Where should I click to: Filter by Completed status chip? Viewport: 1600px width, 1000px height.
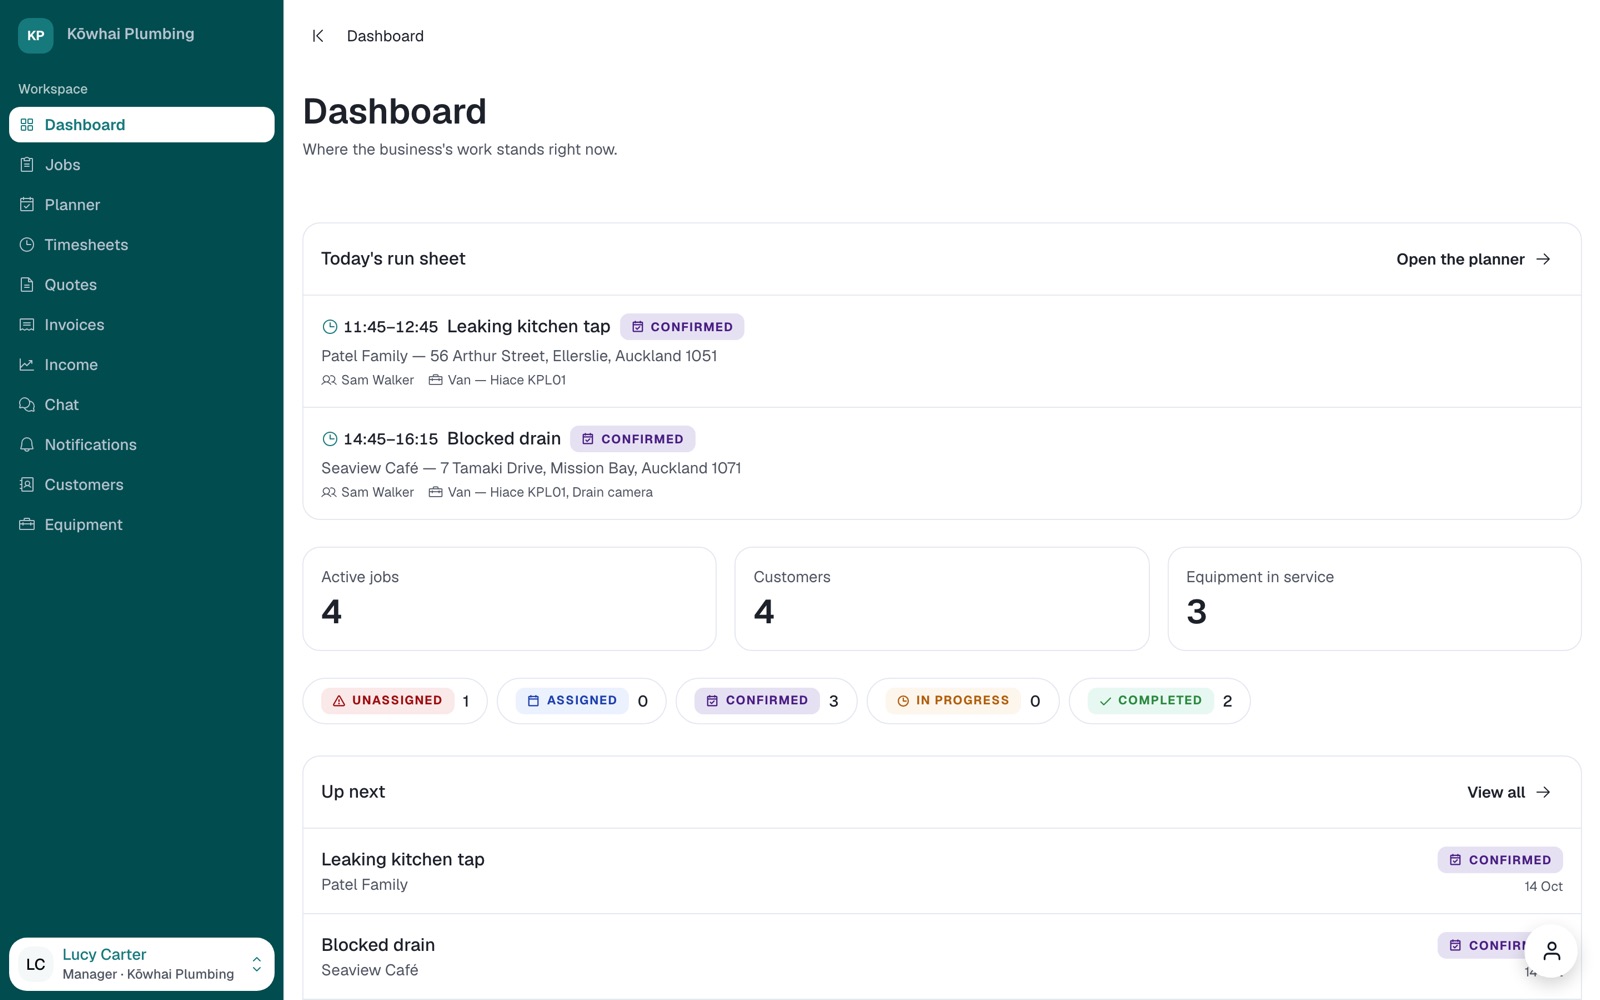click(x=1160, y=701)
